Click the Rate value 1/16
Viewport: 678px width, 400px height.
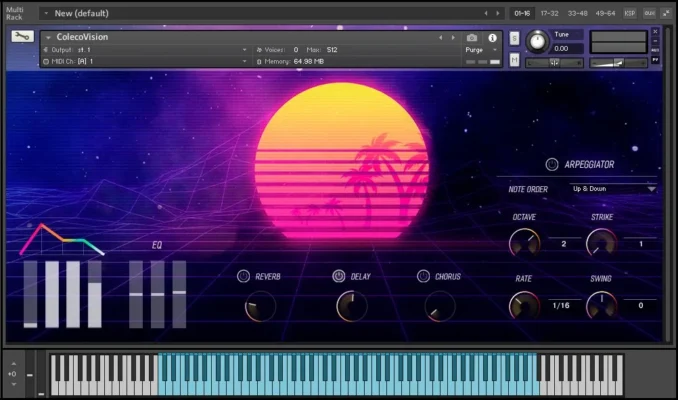[561, 305]
